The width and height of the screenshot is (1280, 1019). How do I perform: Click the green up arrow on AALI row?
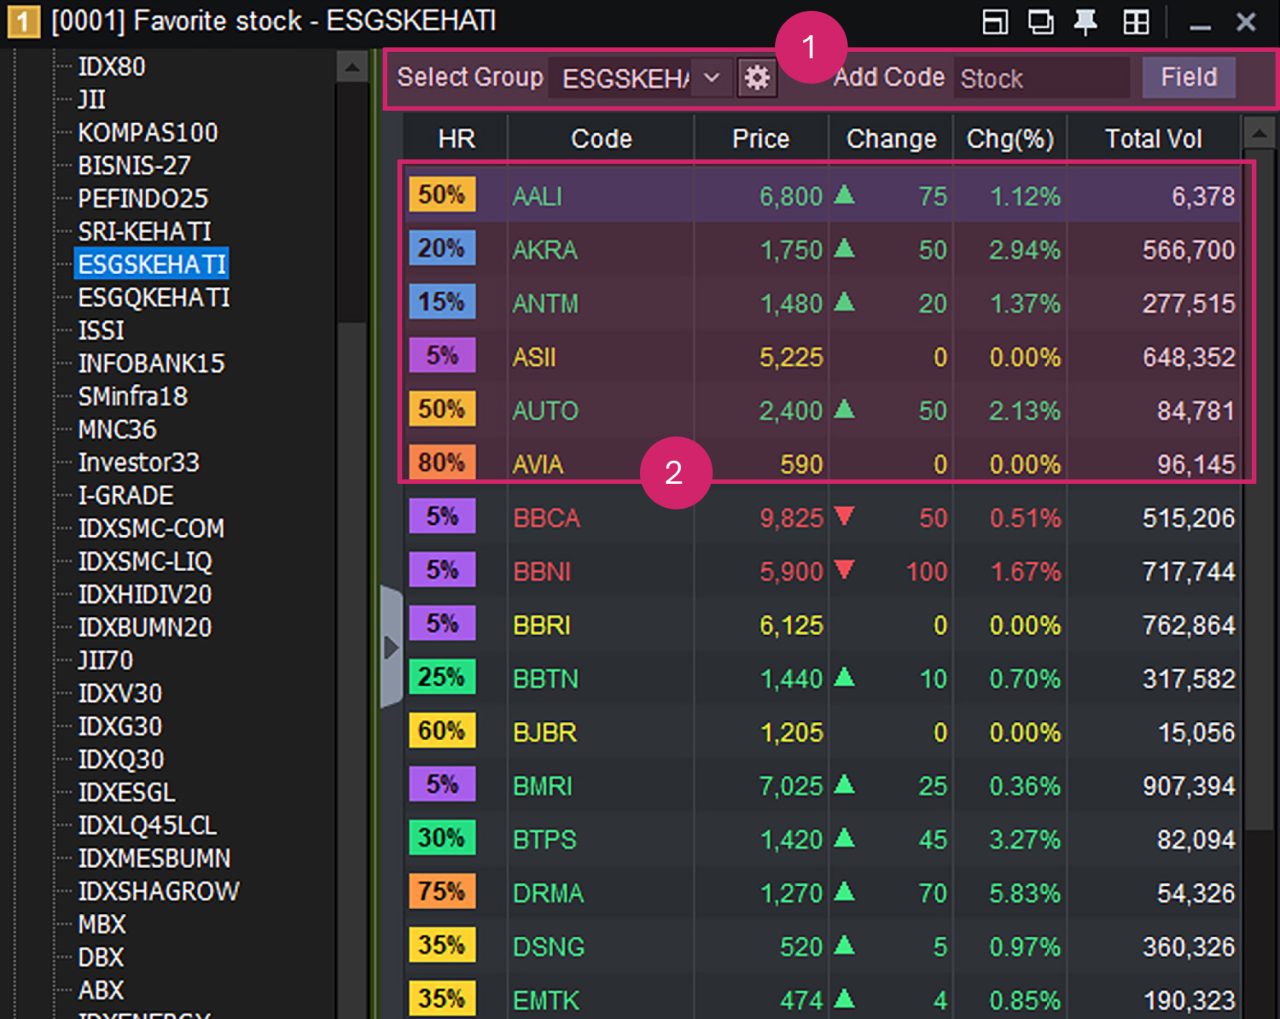[844, 194]
